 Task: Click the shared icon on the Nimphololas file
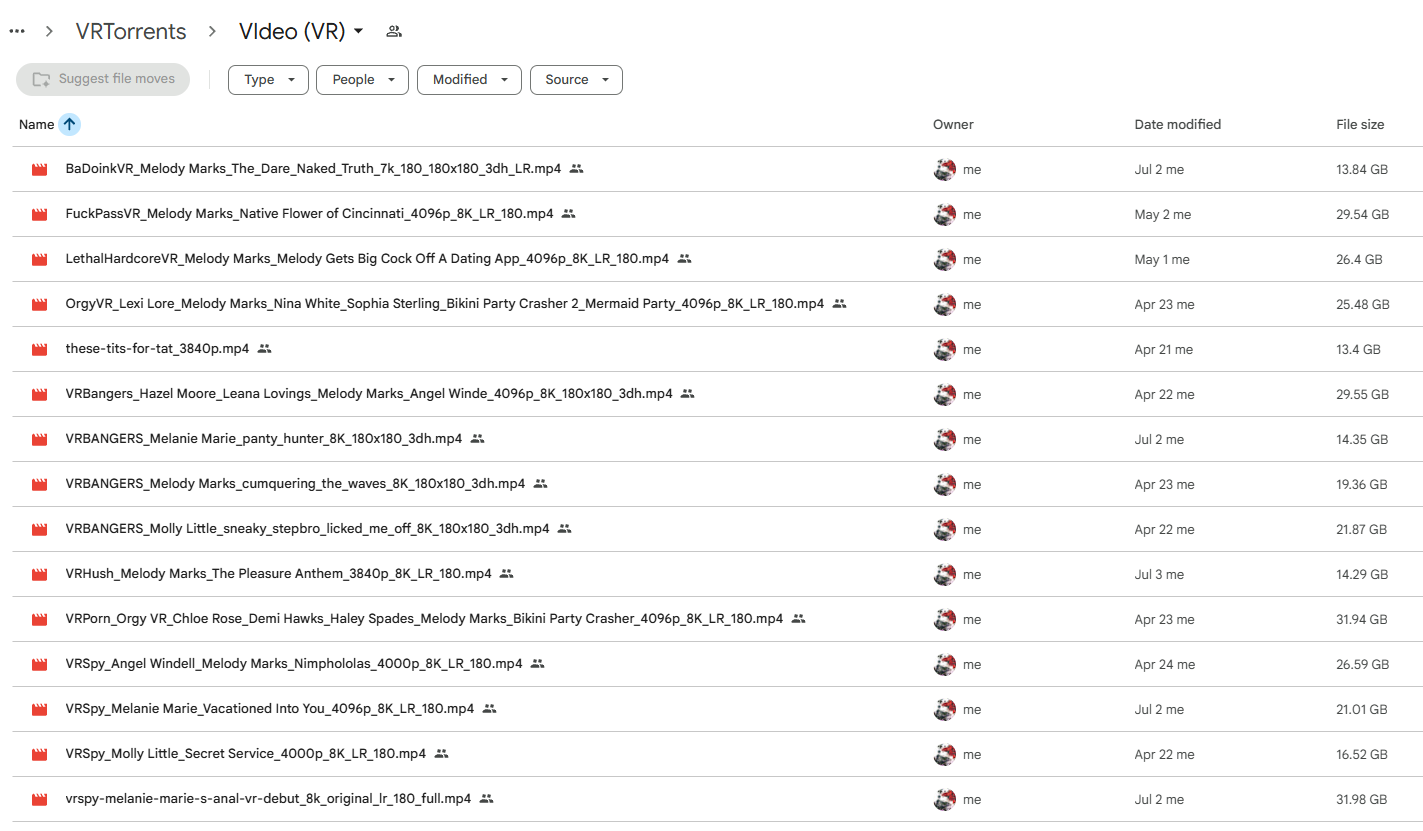coord(537,664)
